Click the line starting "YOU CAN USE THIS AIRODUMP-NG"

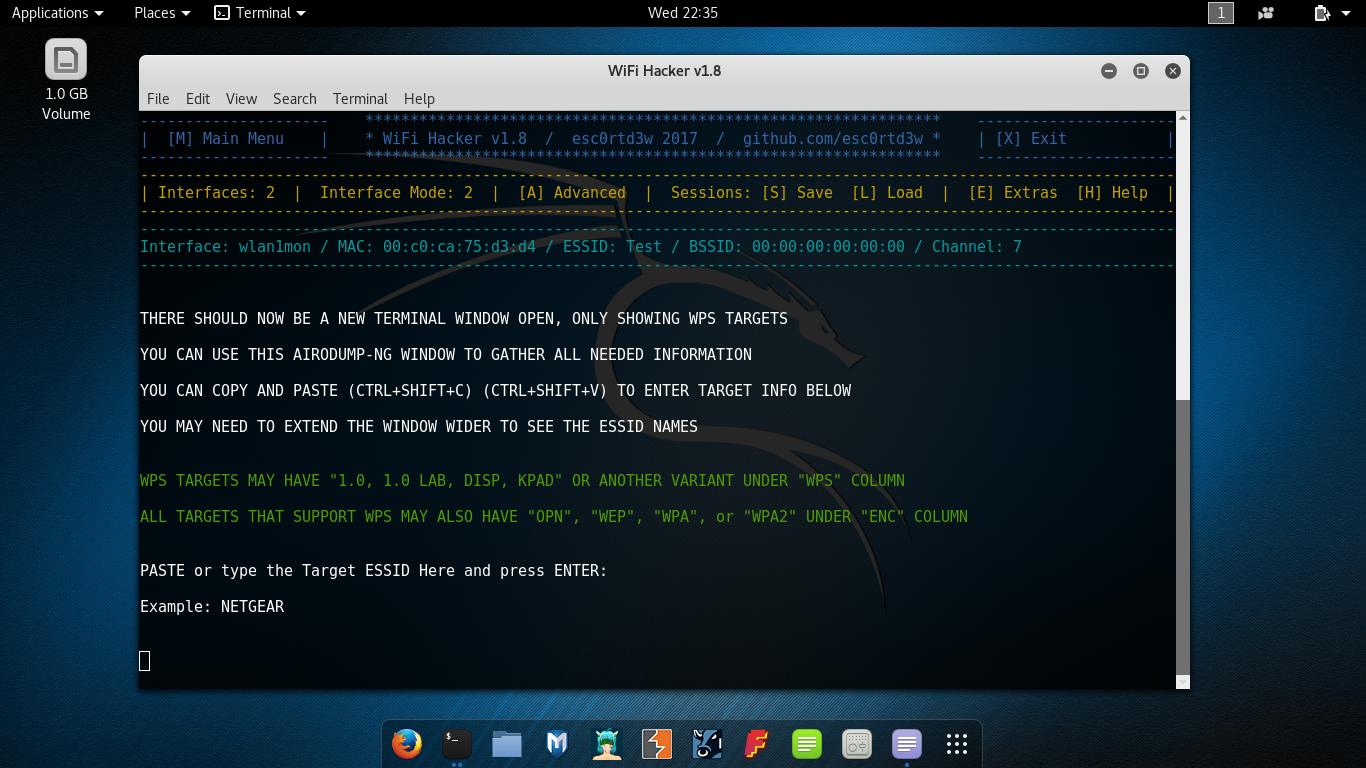click(446, 355)
